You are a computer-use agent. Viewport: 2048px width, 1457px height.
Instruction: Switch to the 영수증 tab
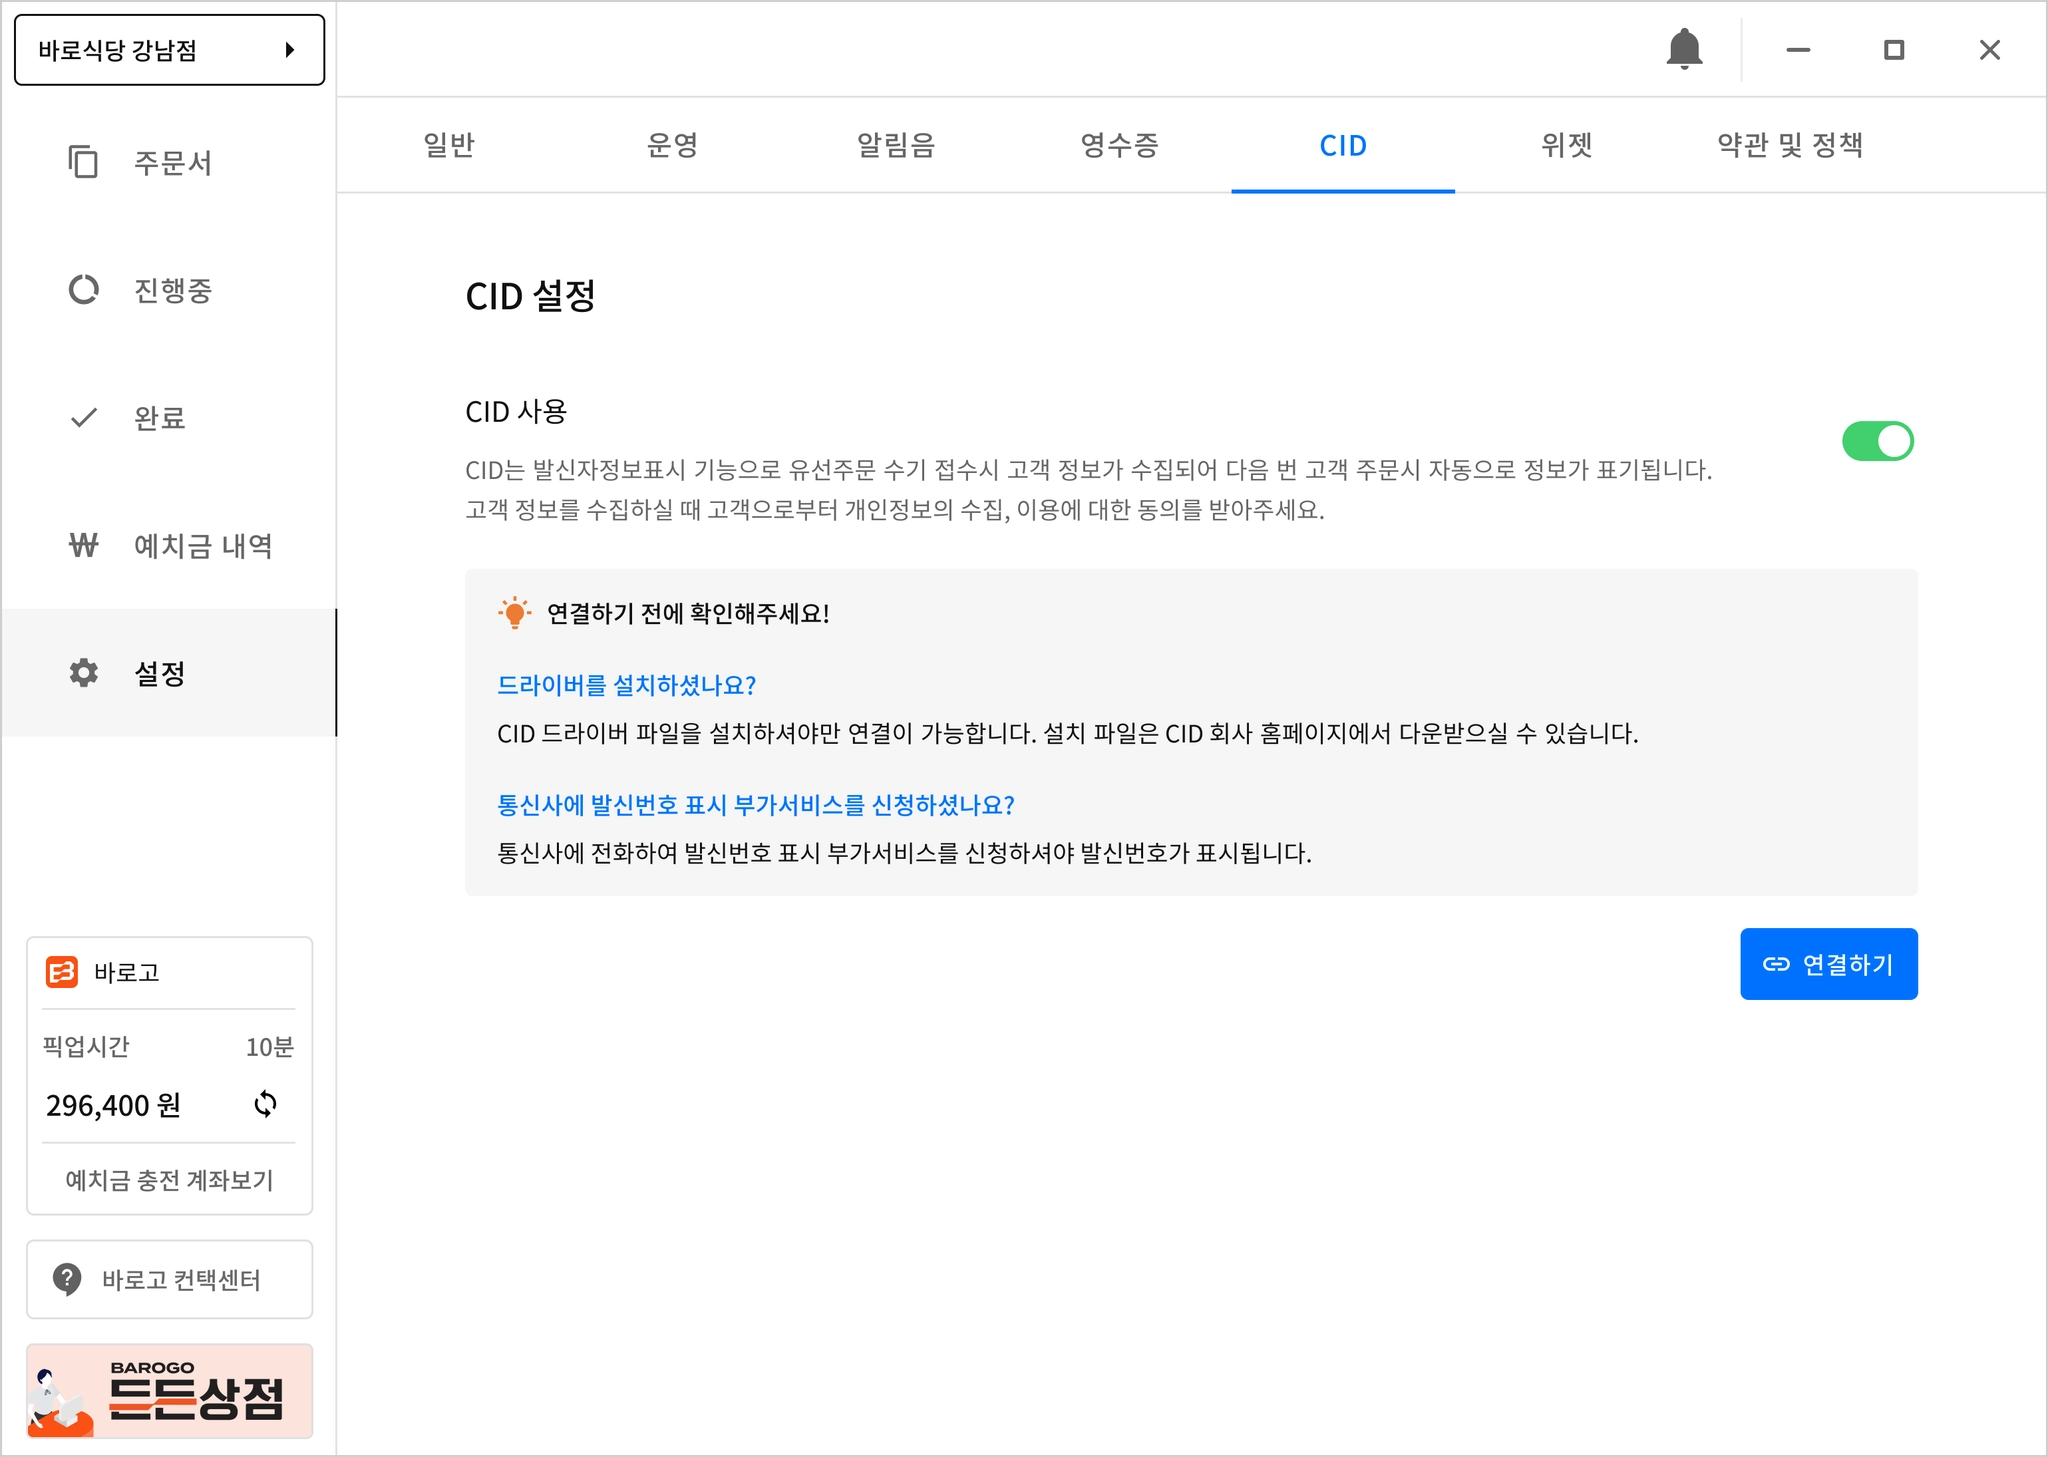click(x=1119, y=146)
